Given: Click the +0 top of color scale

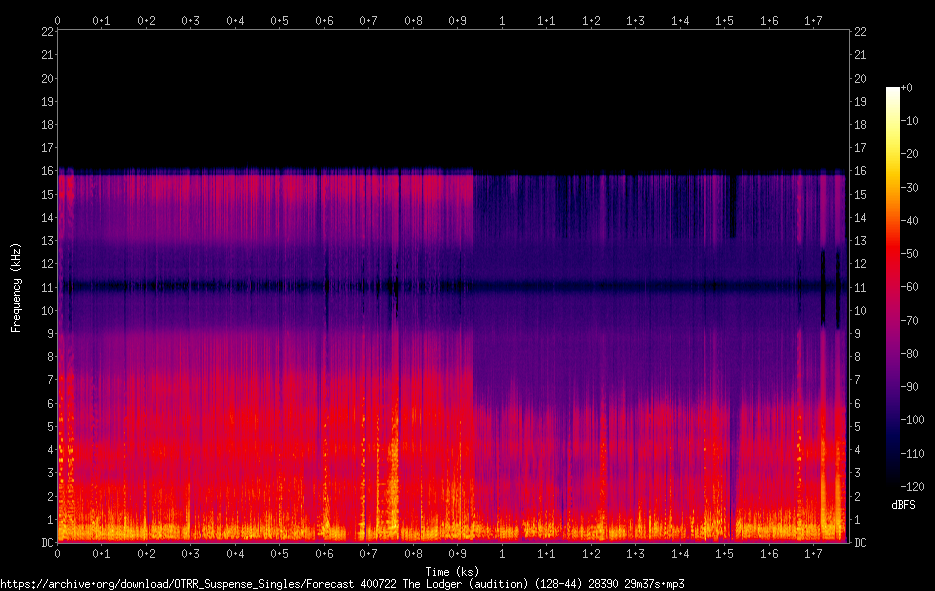Looking at the screenshot, I should (x=907, y=88).
